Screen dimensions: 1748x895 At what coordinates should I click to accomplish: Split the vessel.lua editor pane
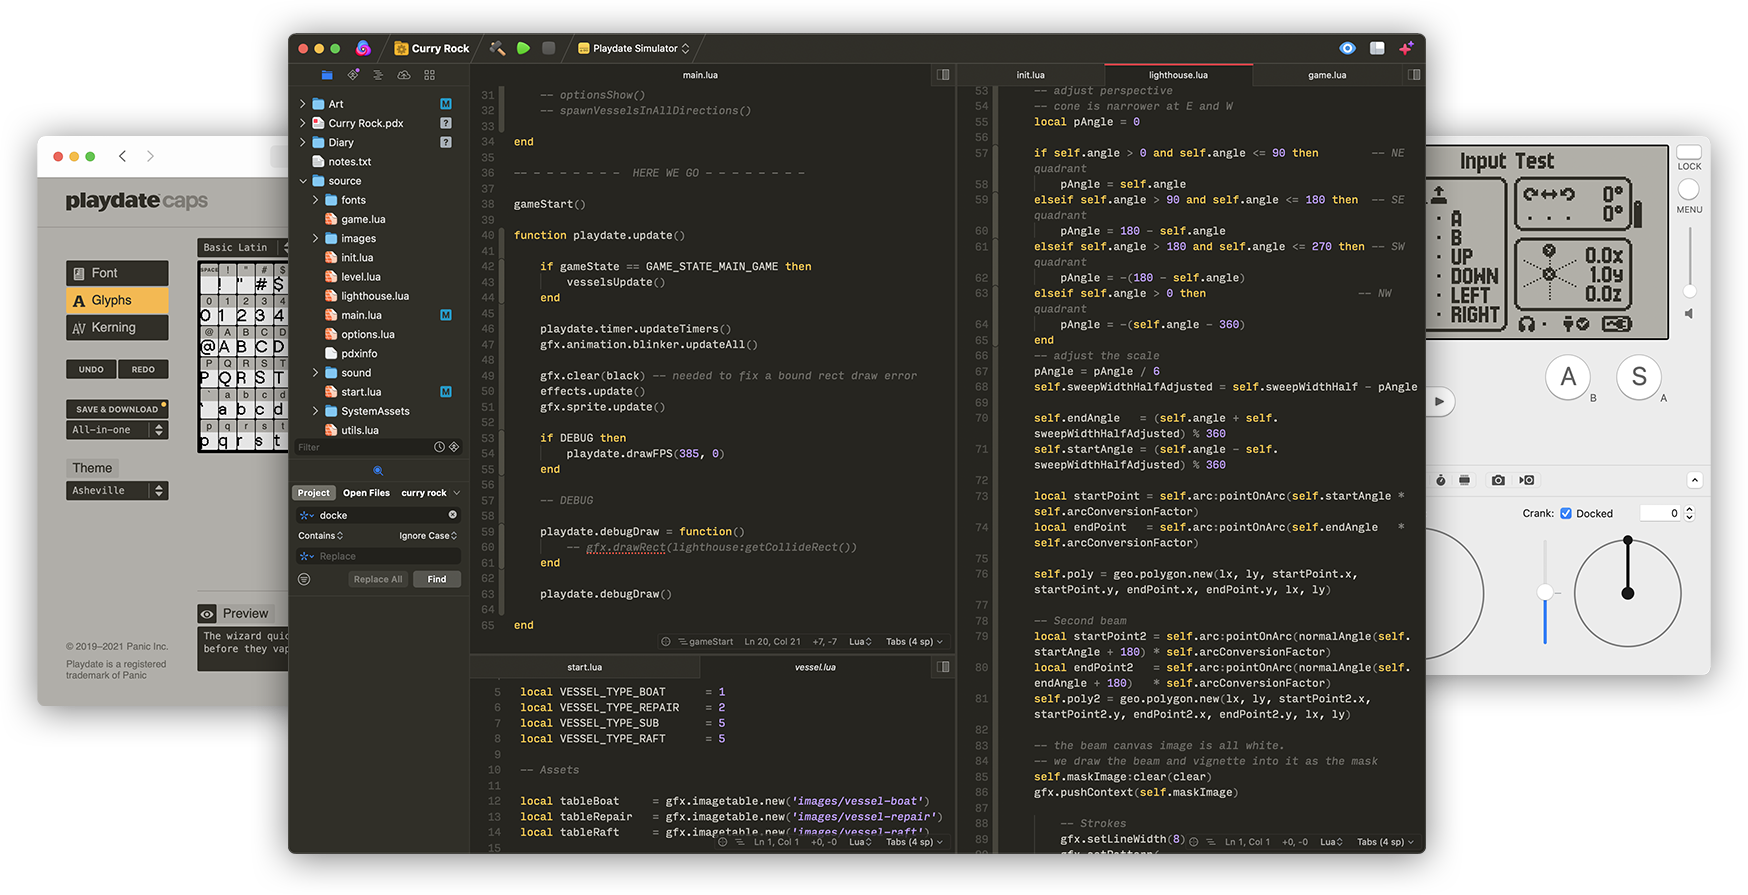click(x=943, y=667)
